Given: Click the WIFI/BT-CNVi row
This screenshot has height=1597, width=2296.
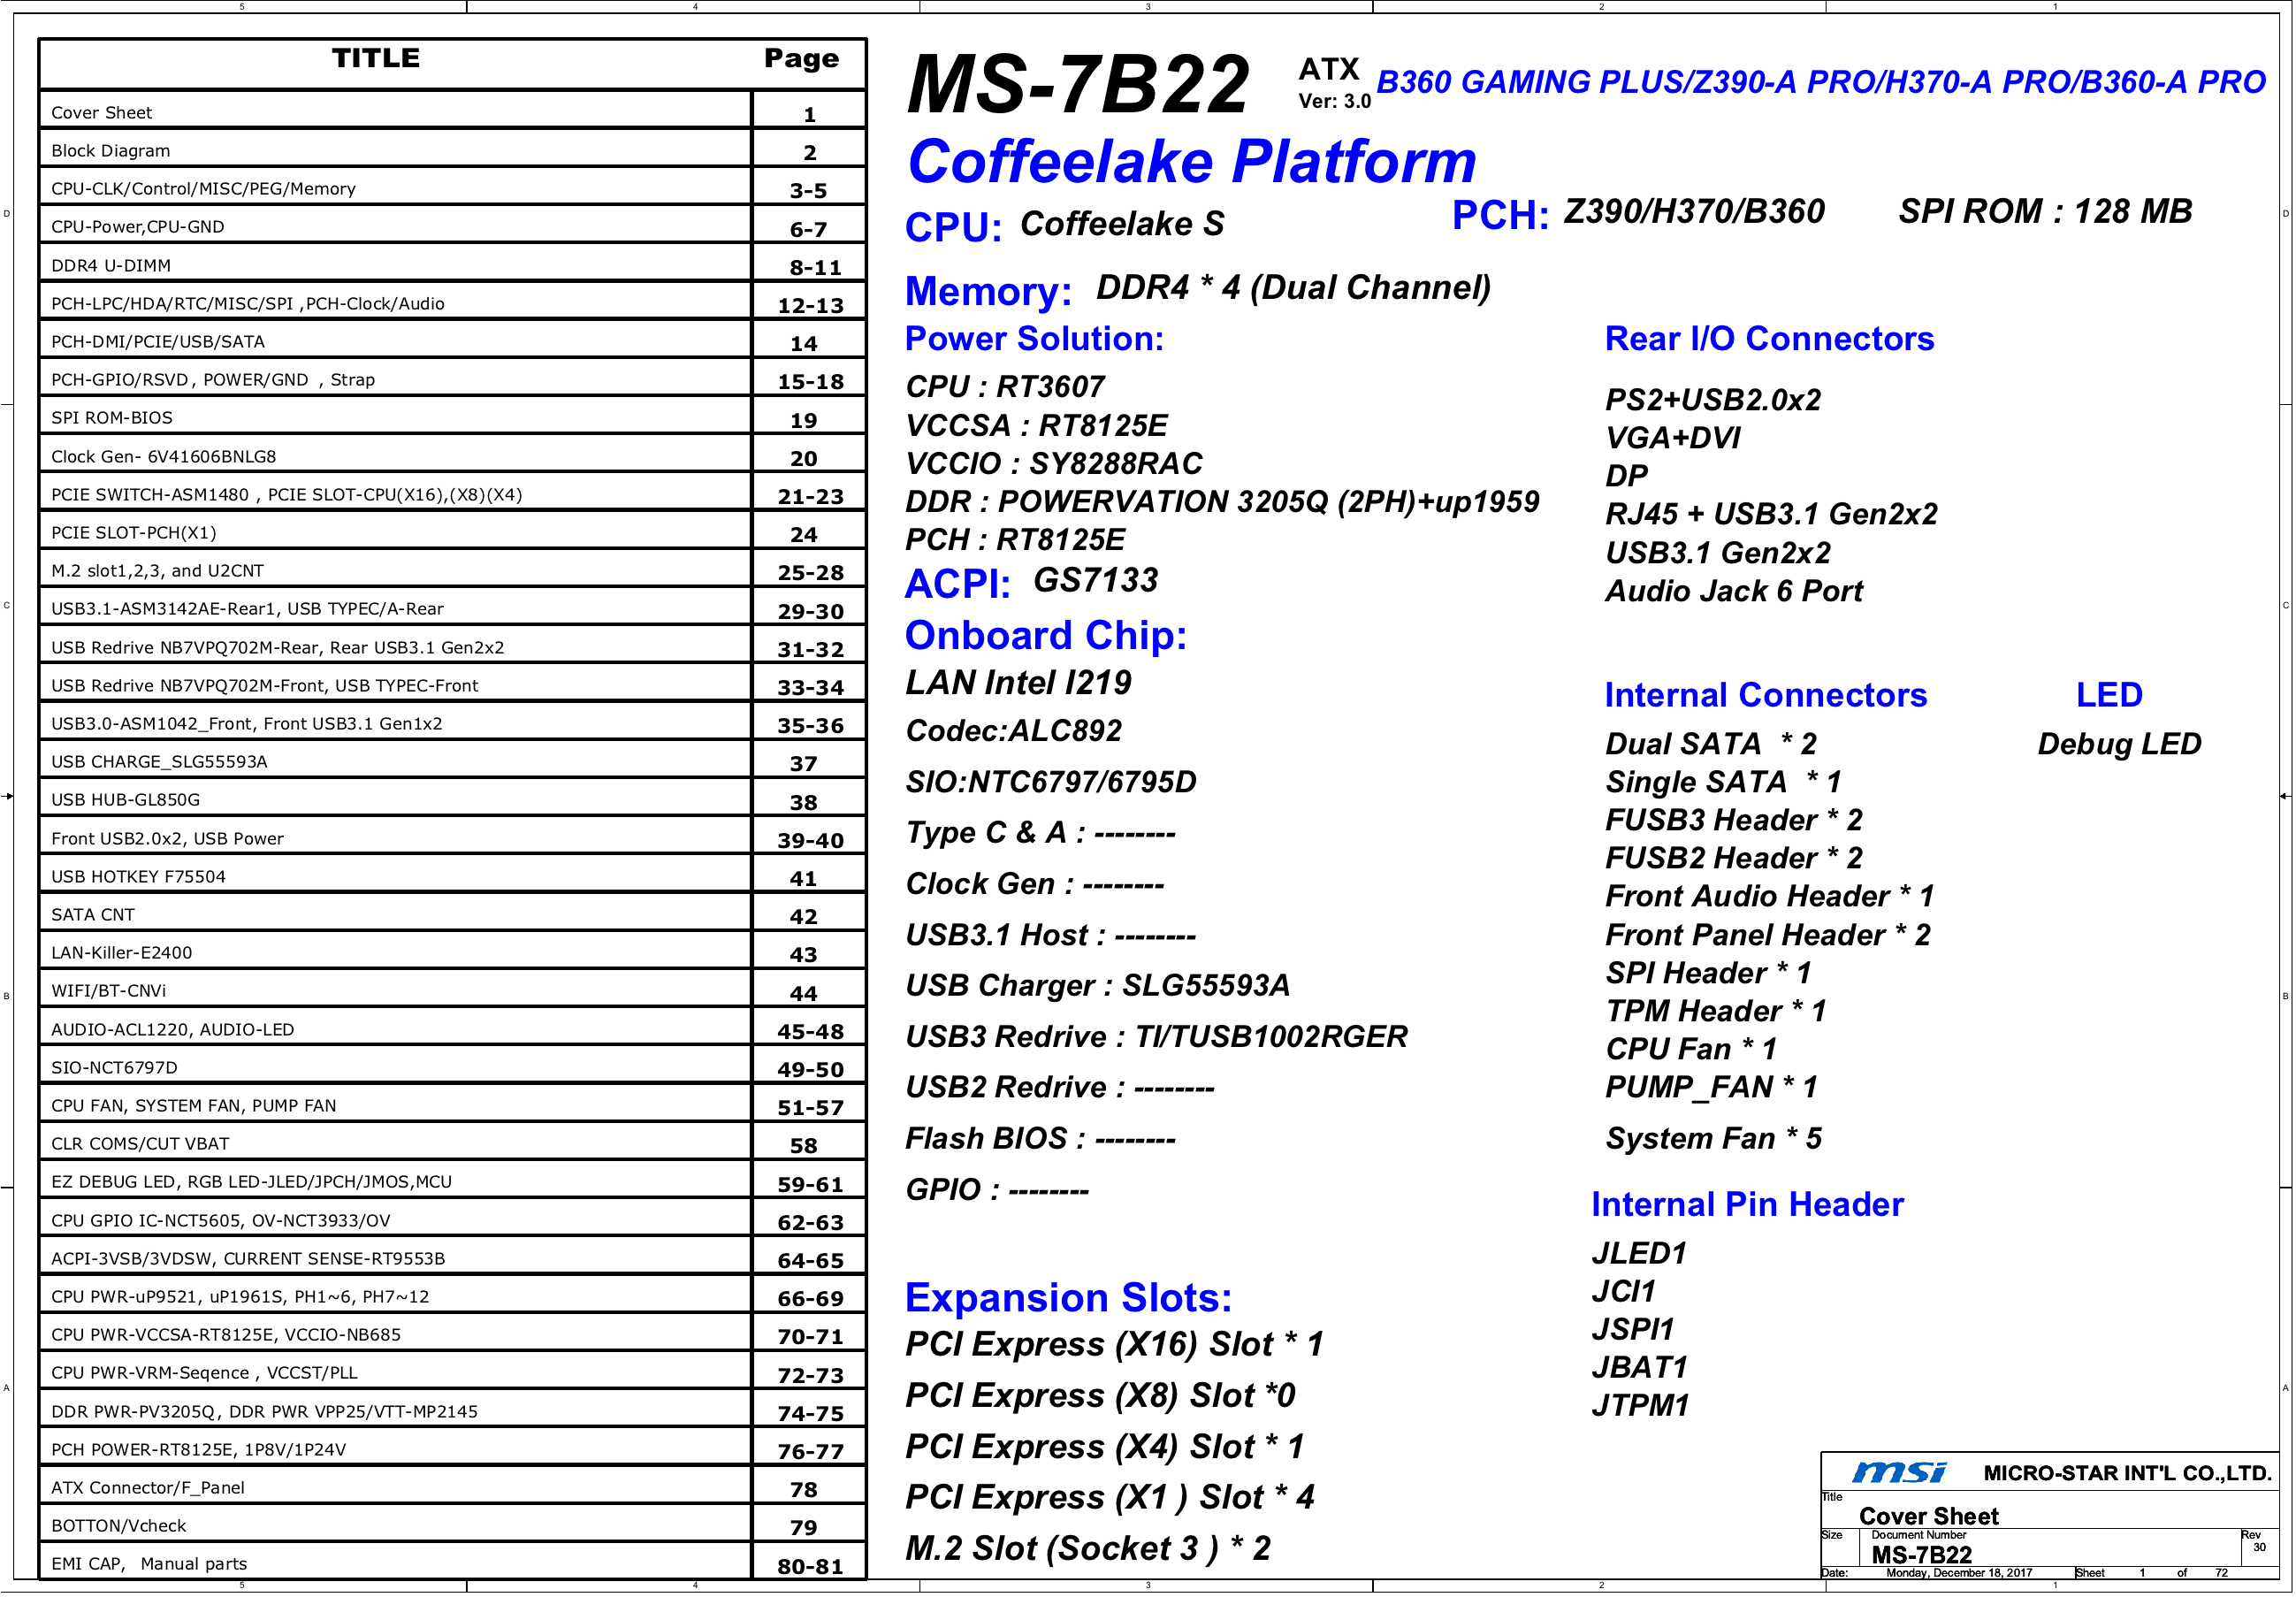Looking at the screenshot, I should point(452,990).
